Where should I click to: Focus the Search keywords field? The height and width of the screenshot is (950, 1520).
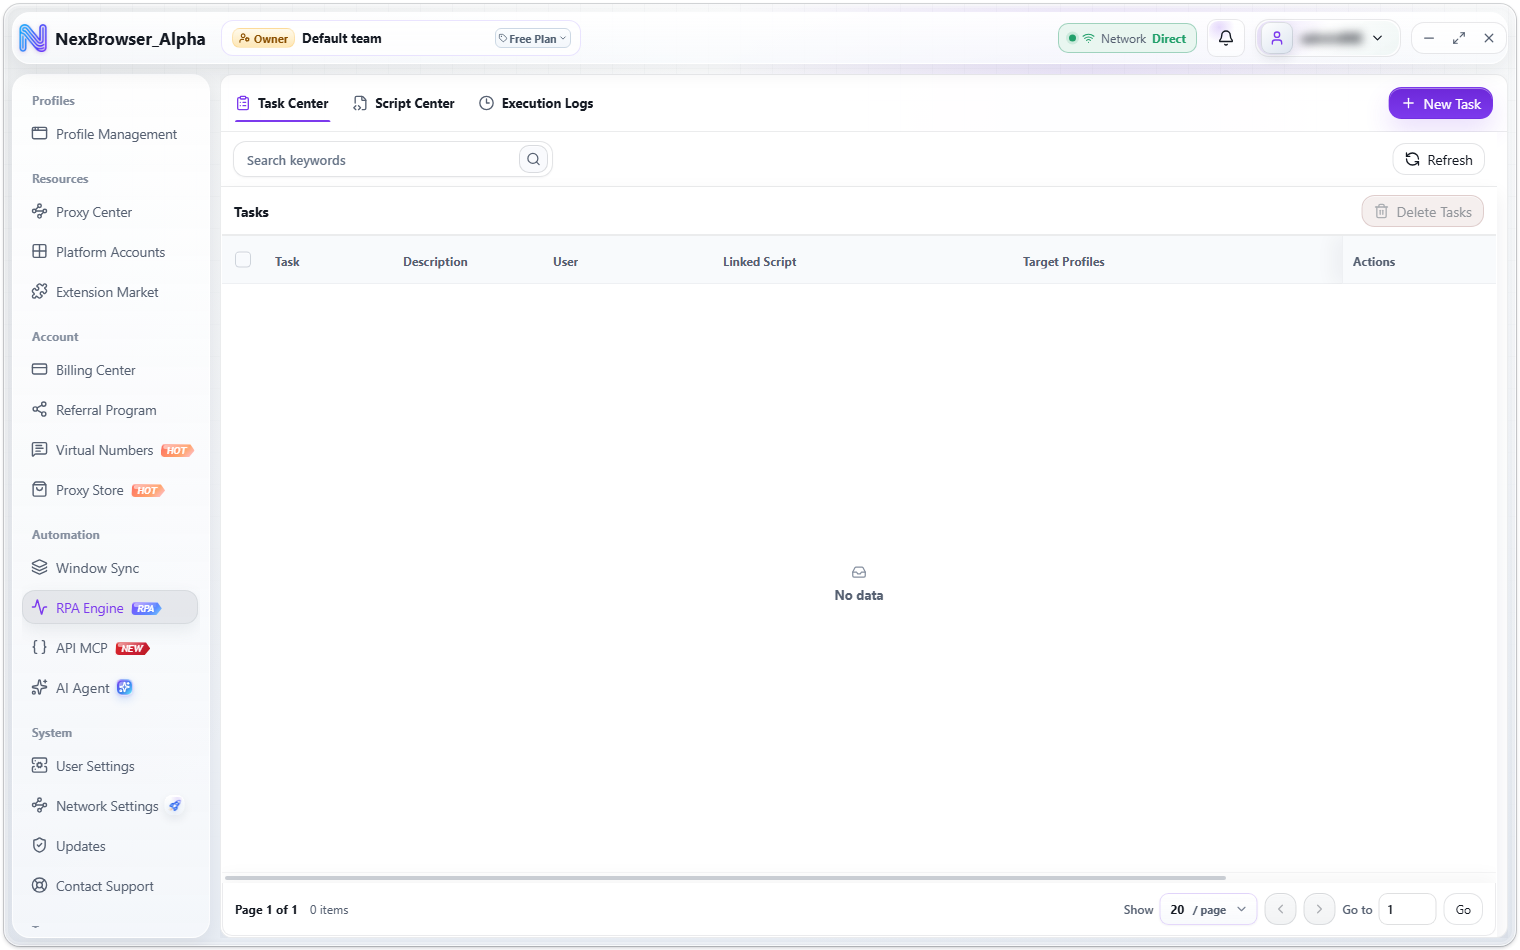coord(392,159)
